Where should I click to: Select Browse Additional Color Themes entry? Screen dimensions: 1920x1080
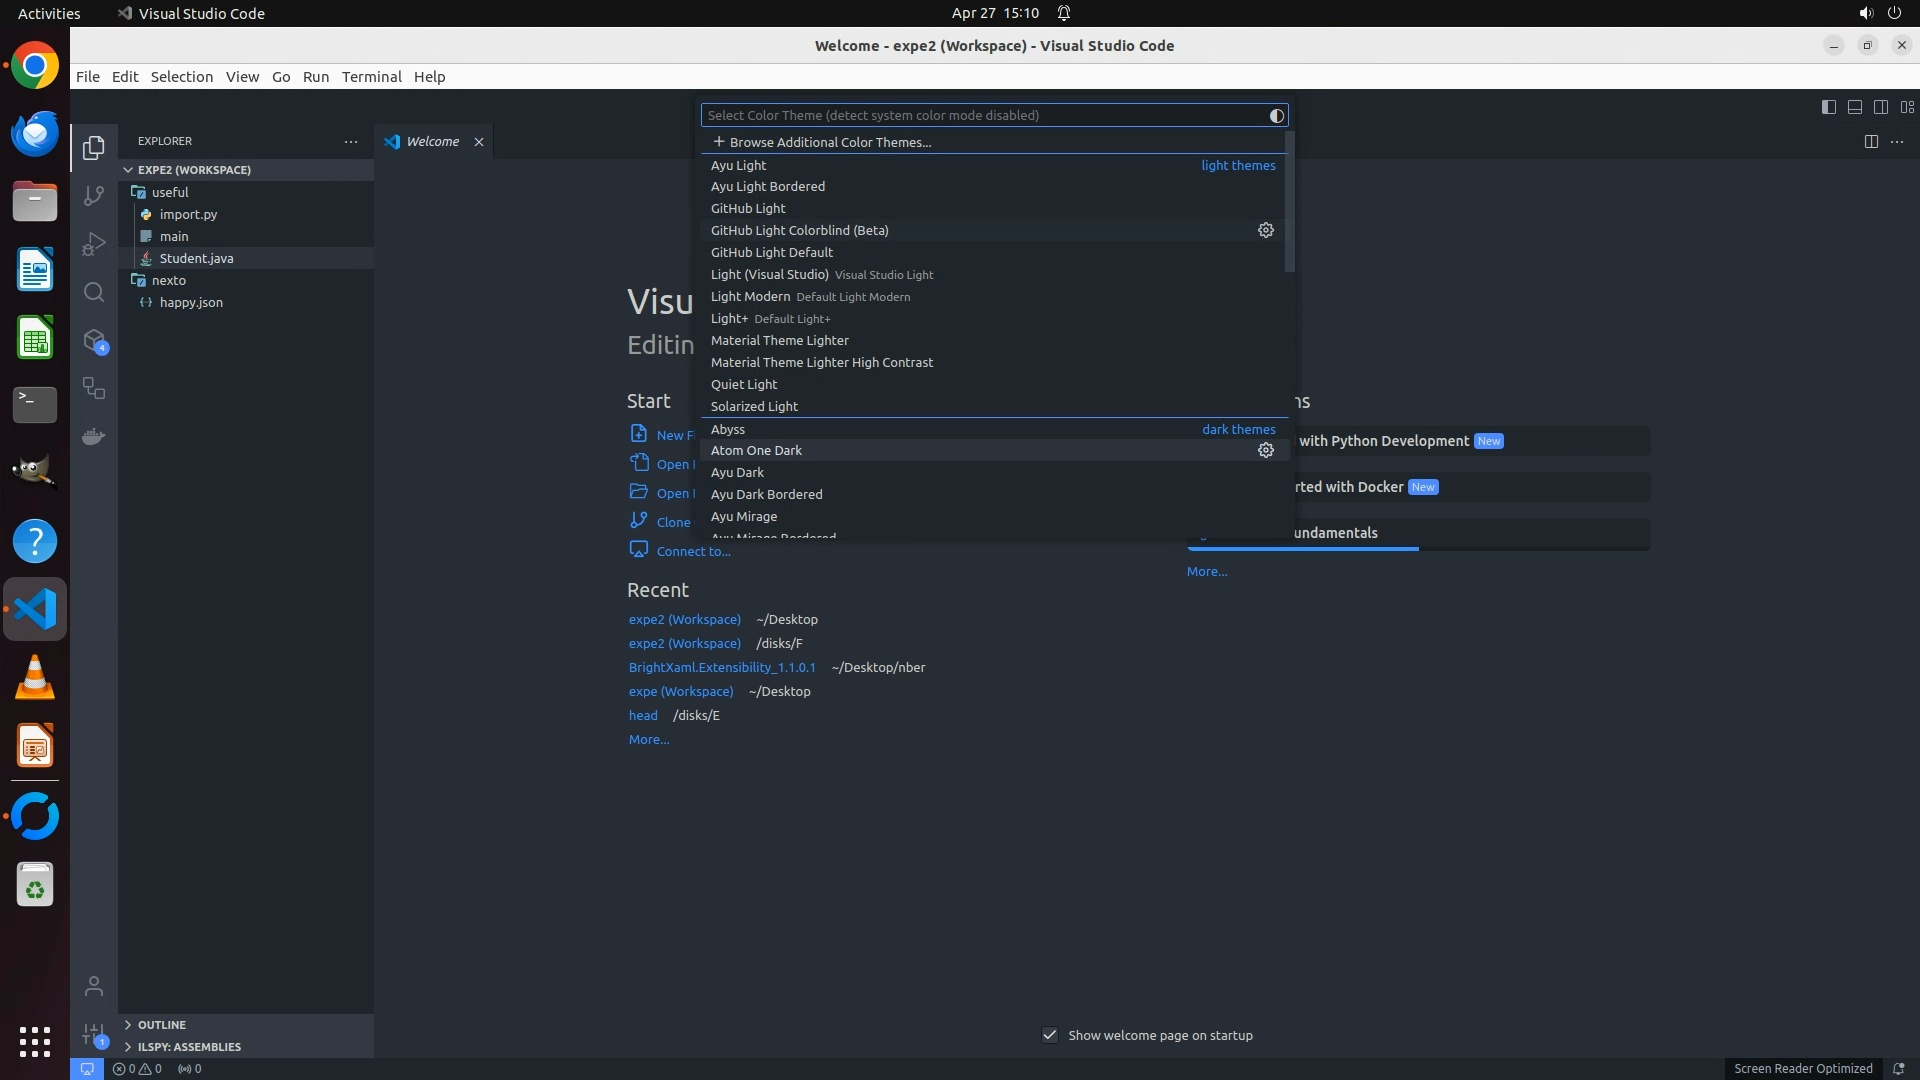pyautogui.click(x=830, y=142)
